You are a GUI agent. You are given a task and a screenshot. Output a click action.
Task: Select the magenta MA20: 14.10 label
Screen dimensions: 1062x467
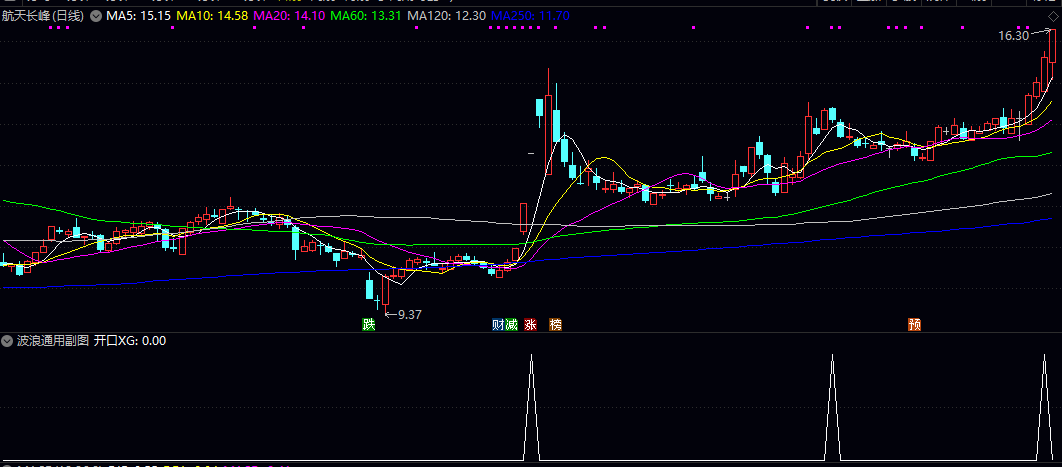click(x=289, y=16)
